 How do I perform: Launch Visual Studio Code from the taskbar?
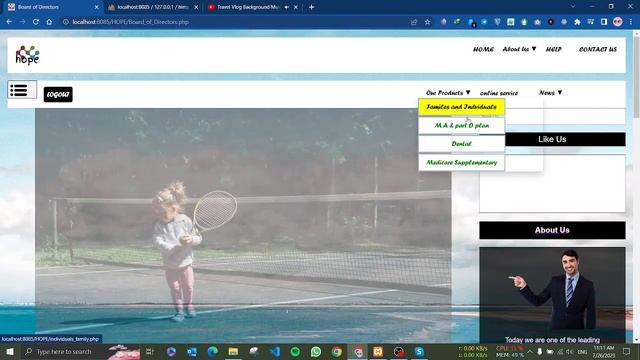[x=275, y=351]
